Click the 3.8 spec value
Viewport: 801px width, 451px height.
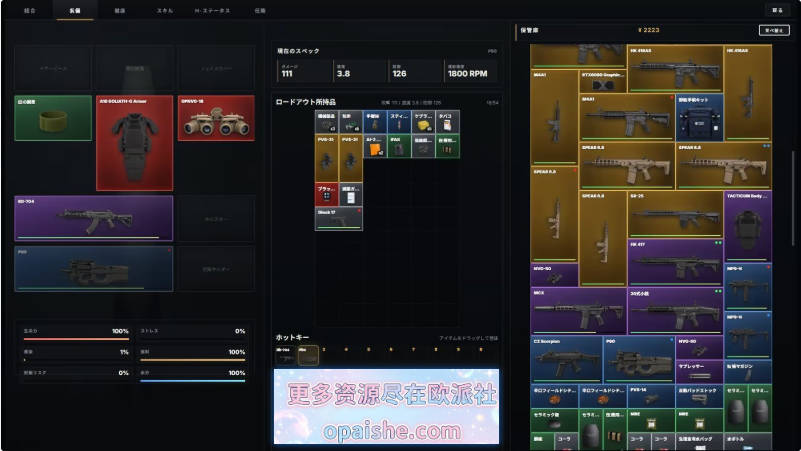coord(343,74)
